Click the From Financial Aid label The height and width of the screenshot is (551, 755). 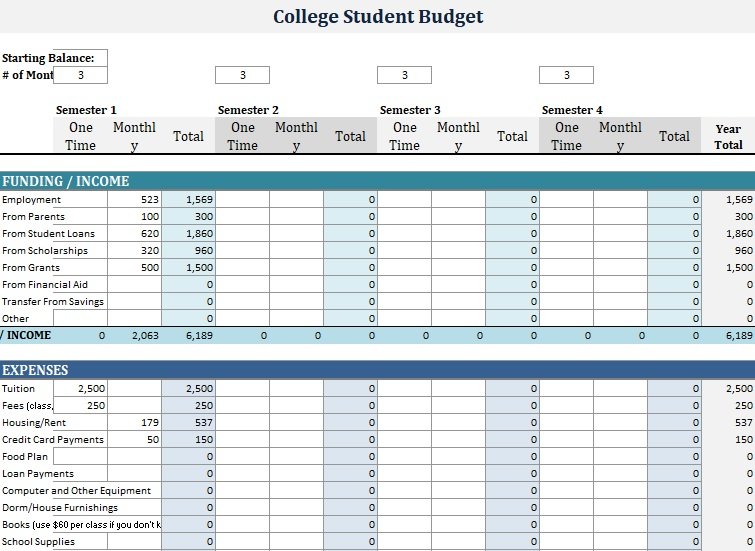coord(45,285)
